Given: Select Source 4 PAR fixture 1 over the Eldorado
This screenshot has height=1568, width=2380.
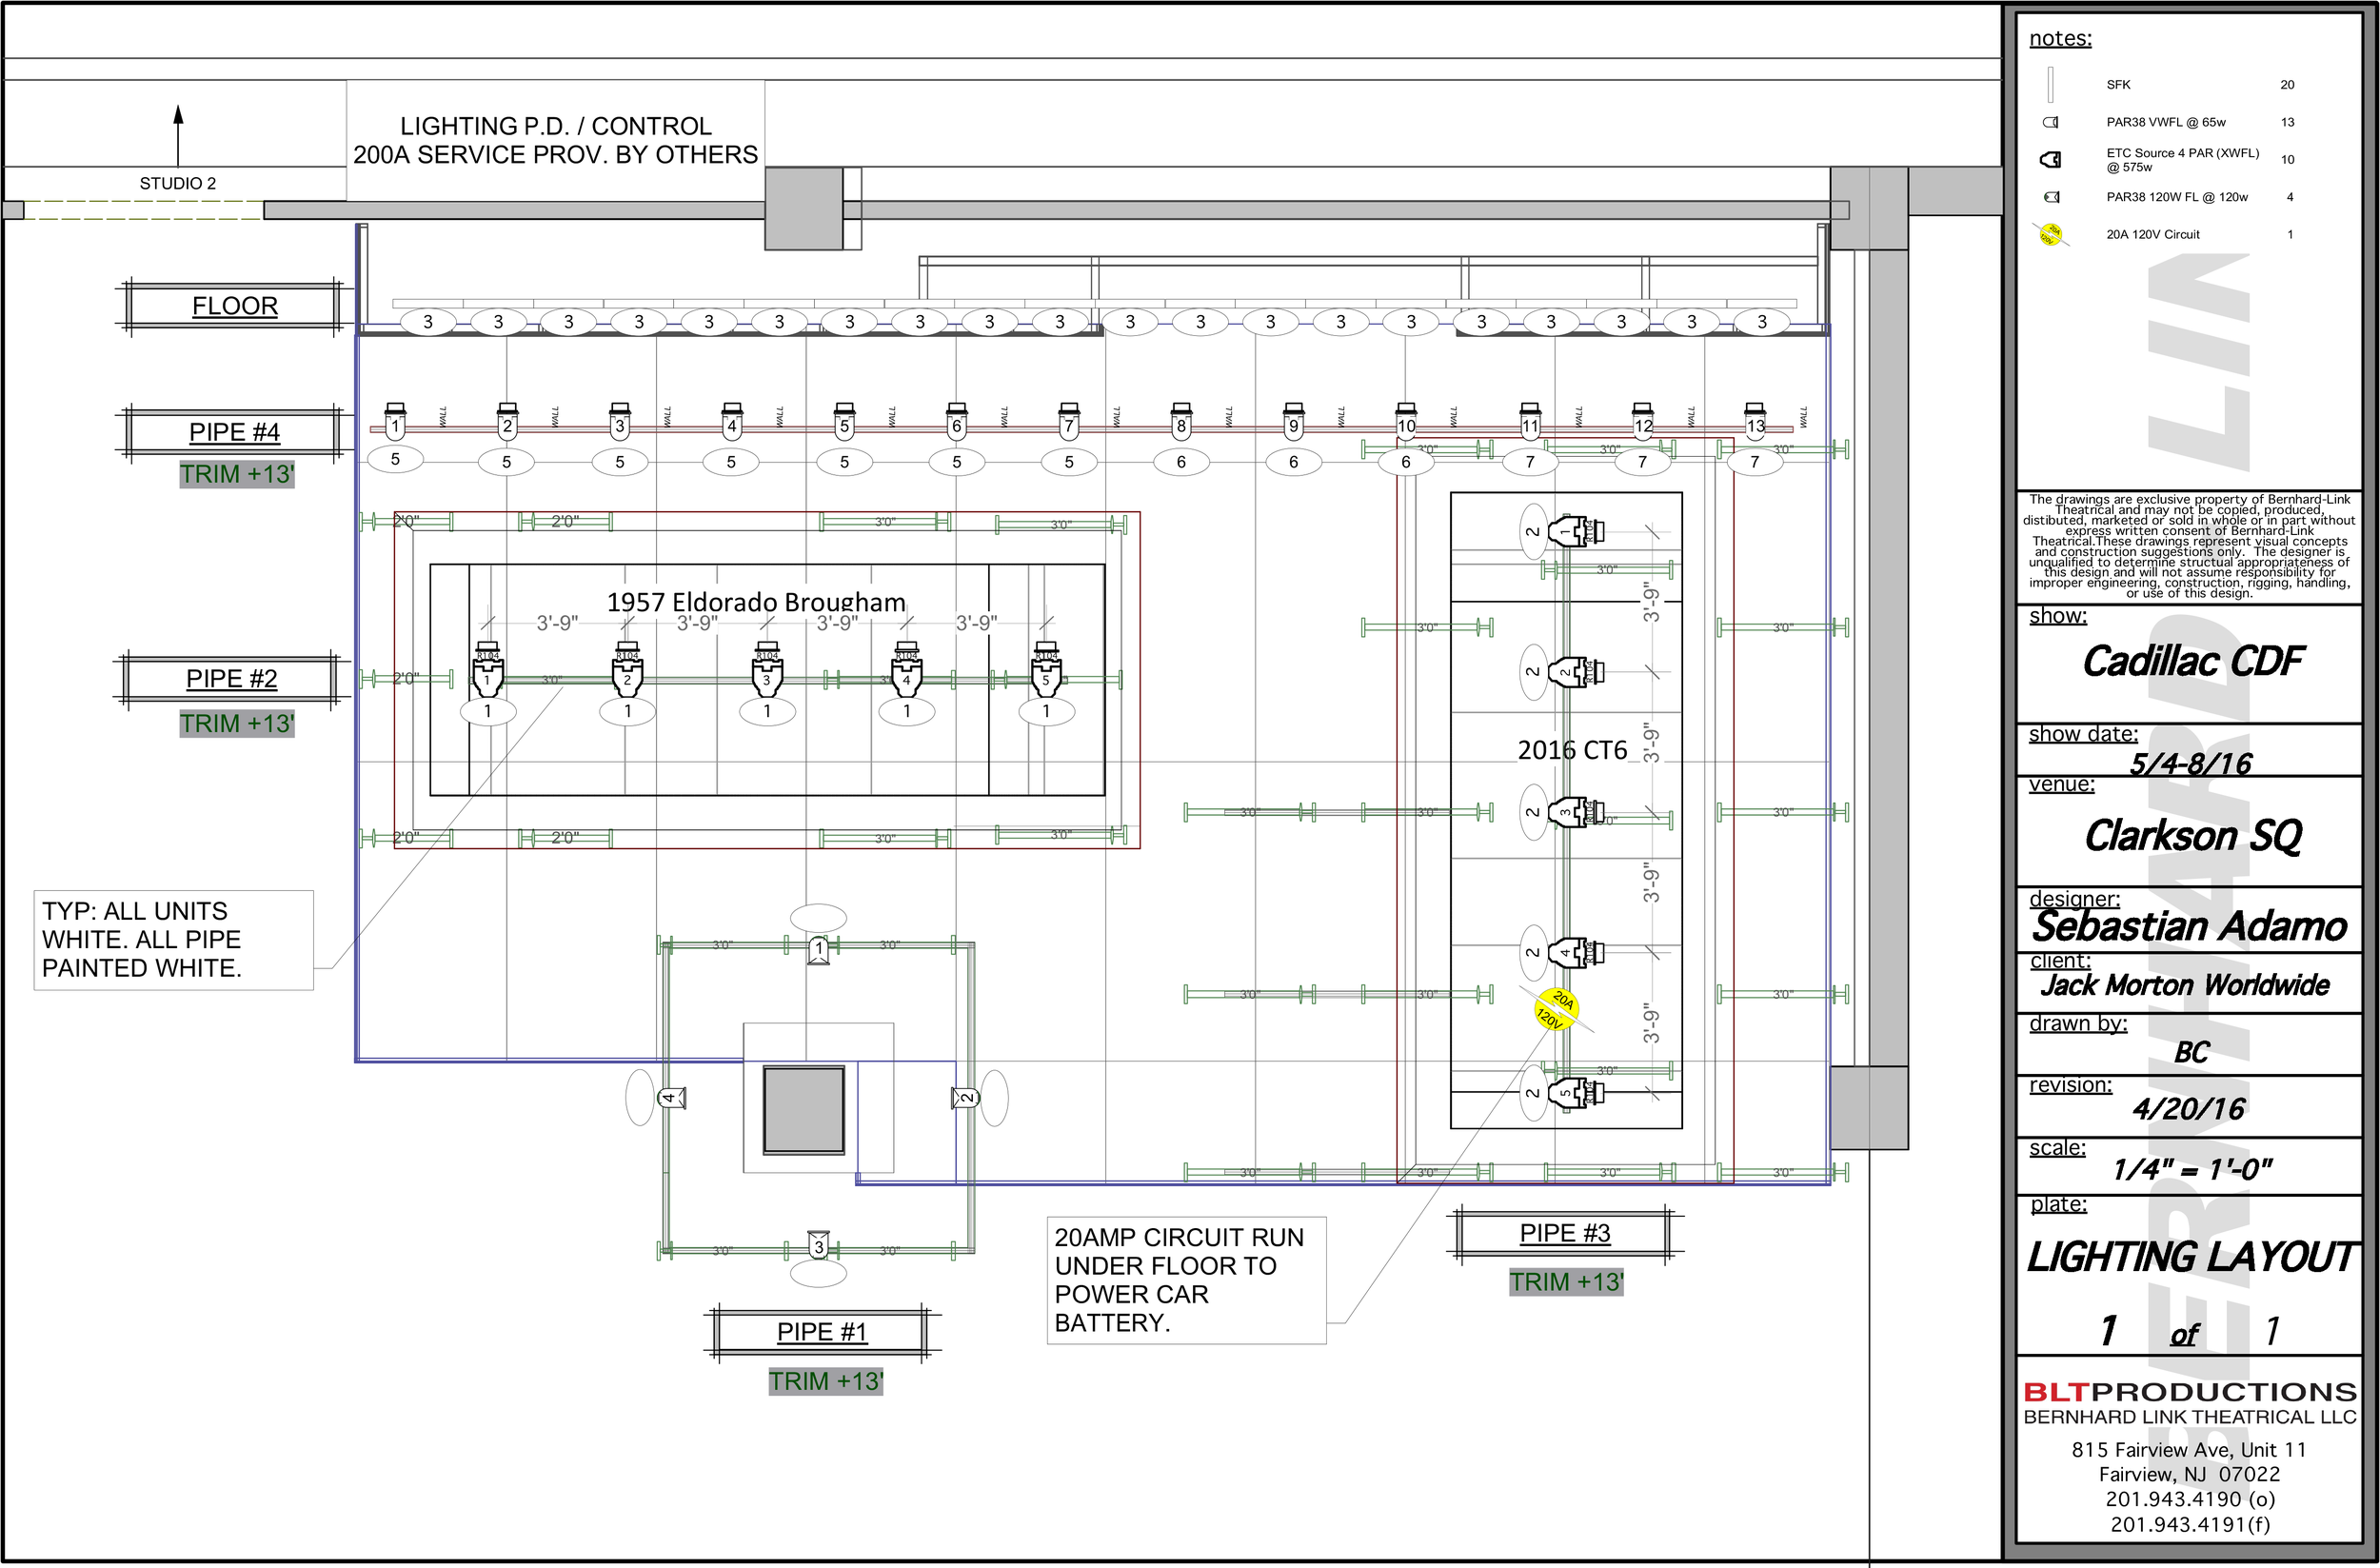Looking at the screenshot, I should click(x=487, y=668).
